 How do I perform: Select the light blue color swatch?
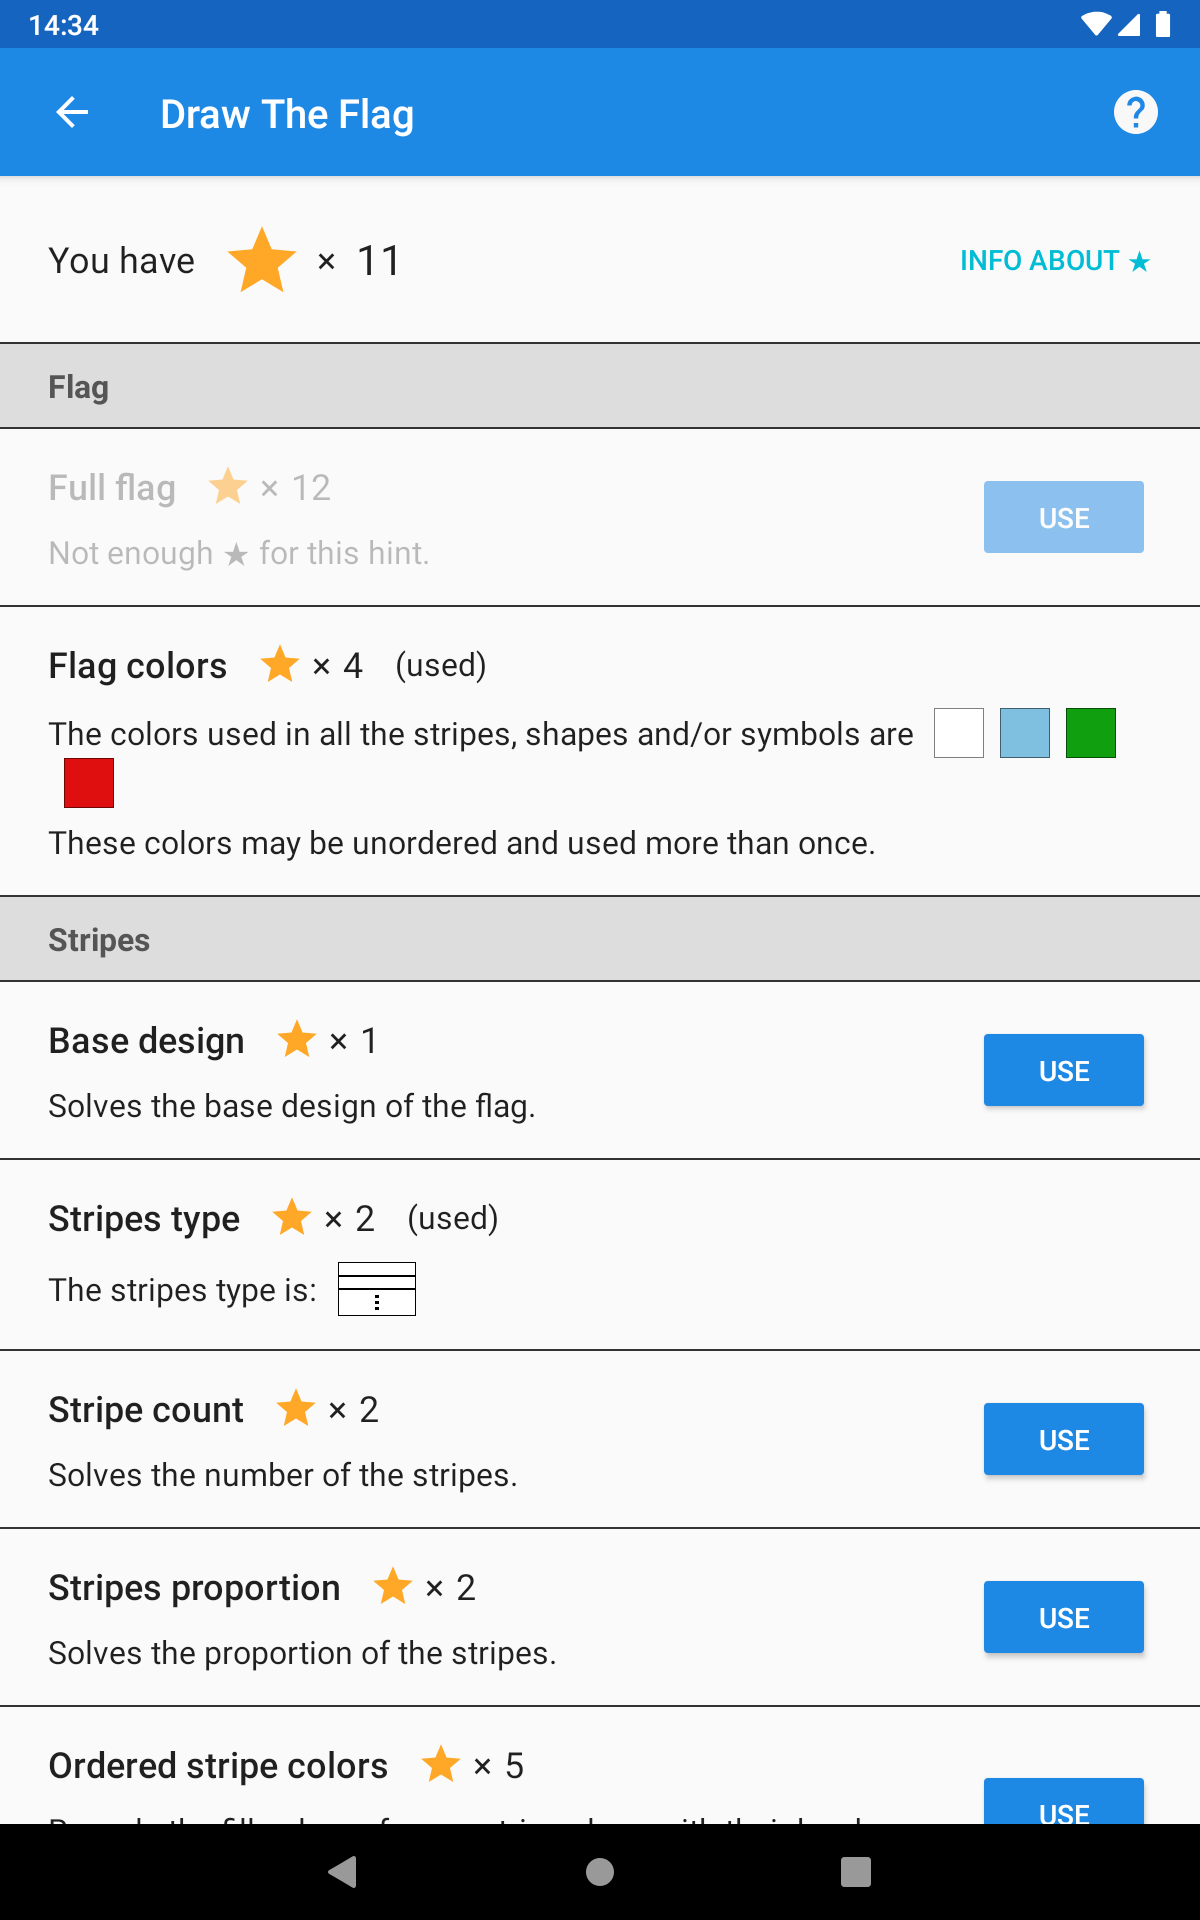coord(1025,733)
